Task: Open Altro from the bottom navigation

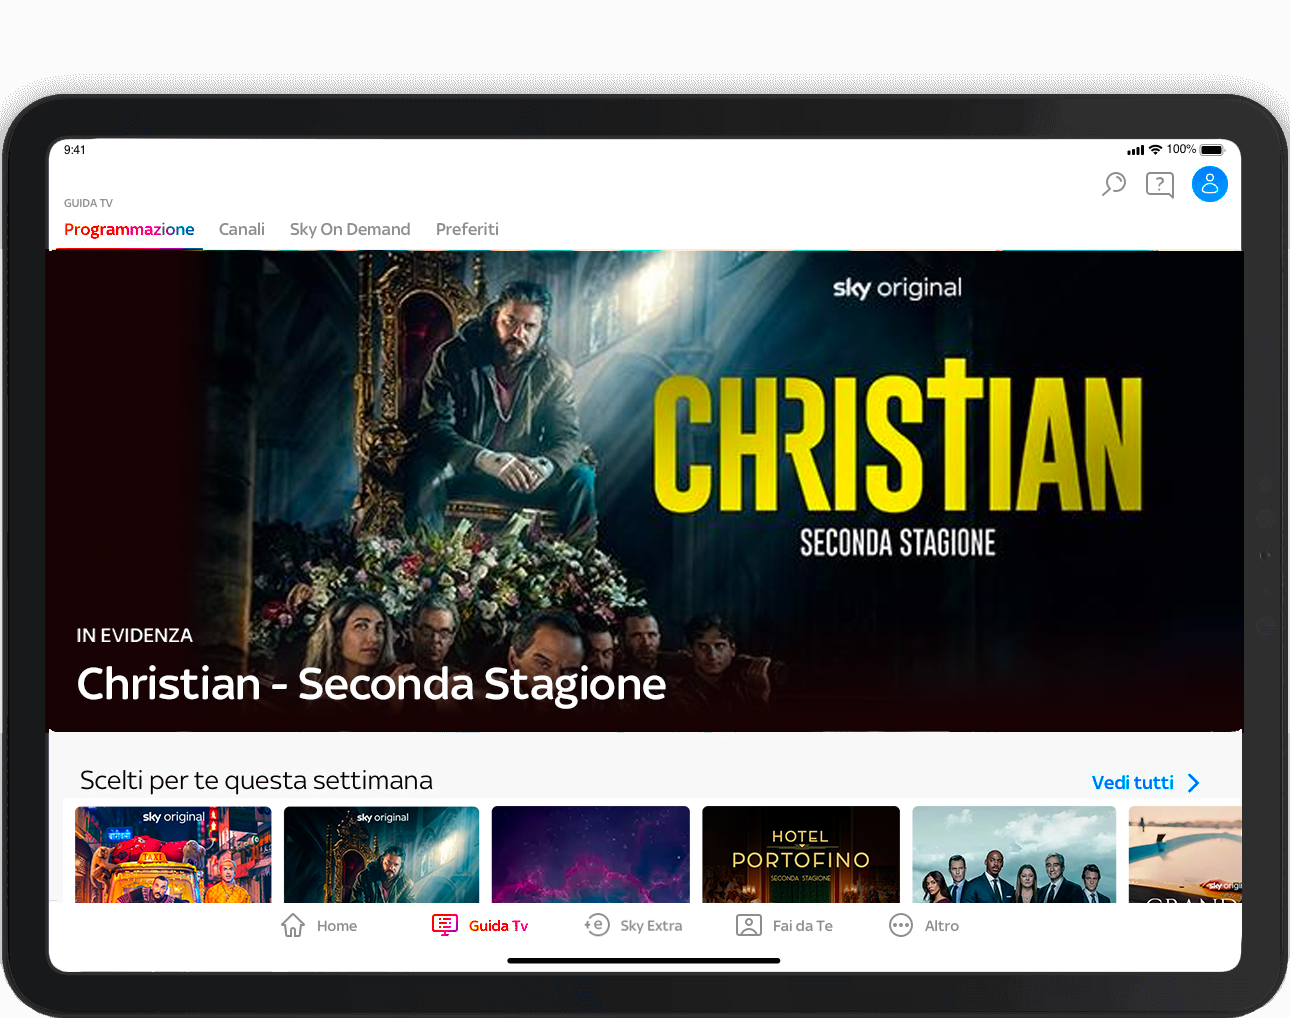Action: coord(942,926)
